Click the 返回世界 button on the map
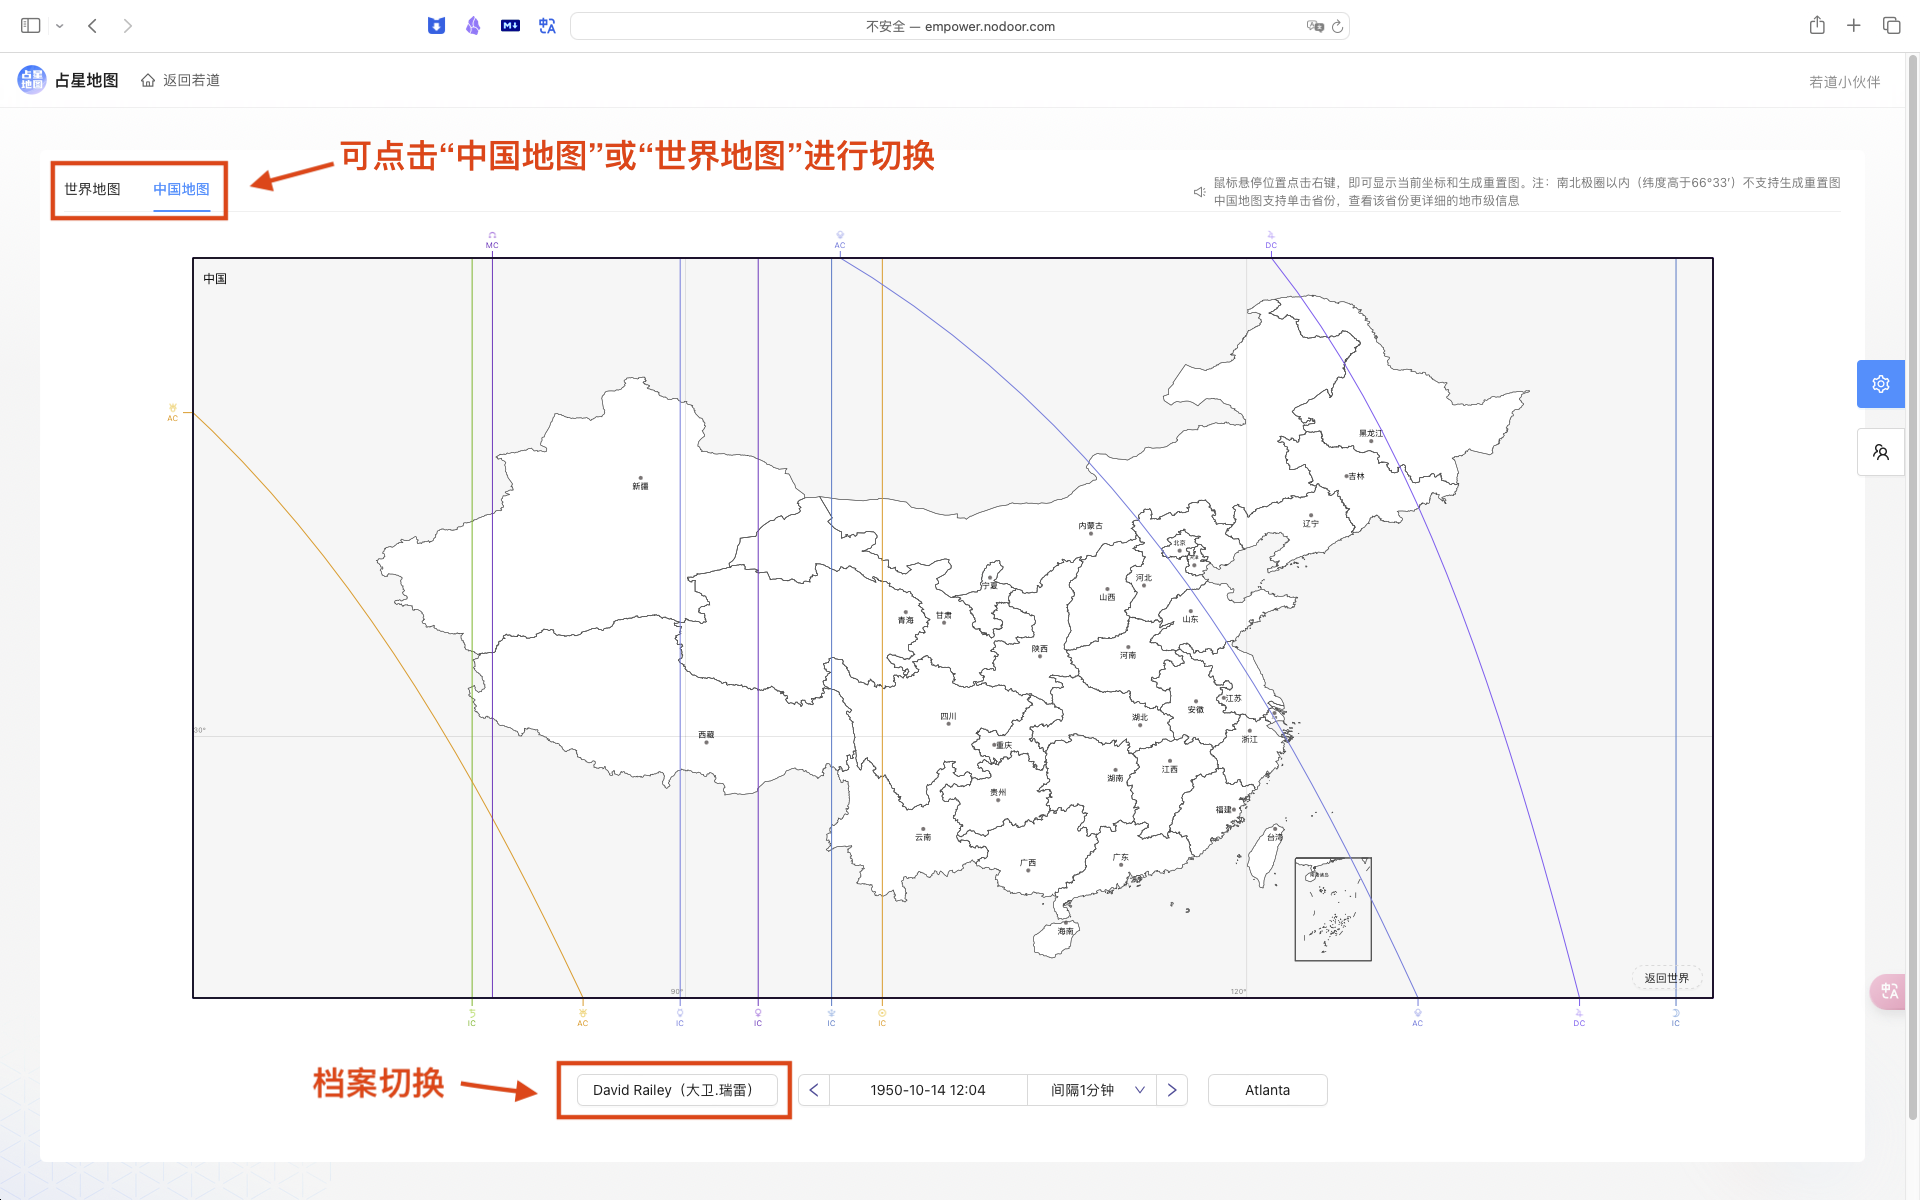 click(1666, 978)
